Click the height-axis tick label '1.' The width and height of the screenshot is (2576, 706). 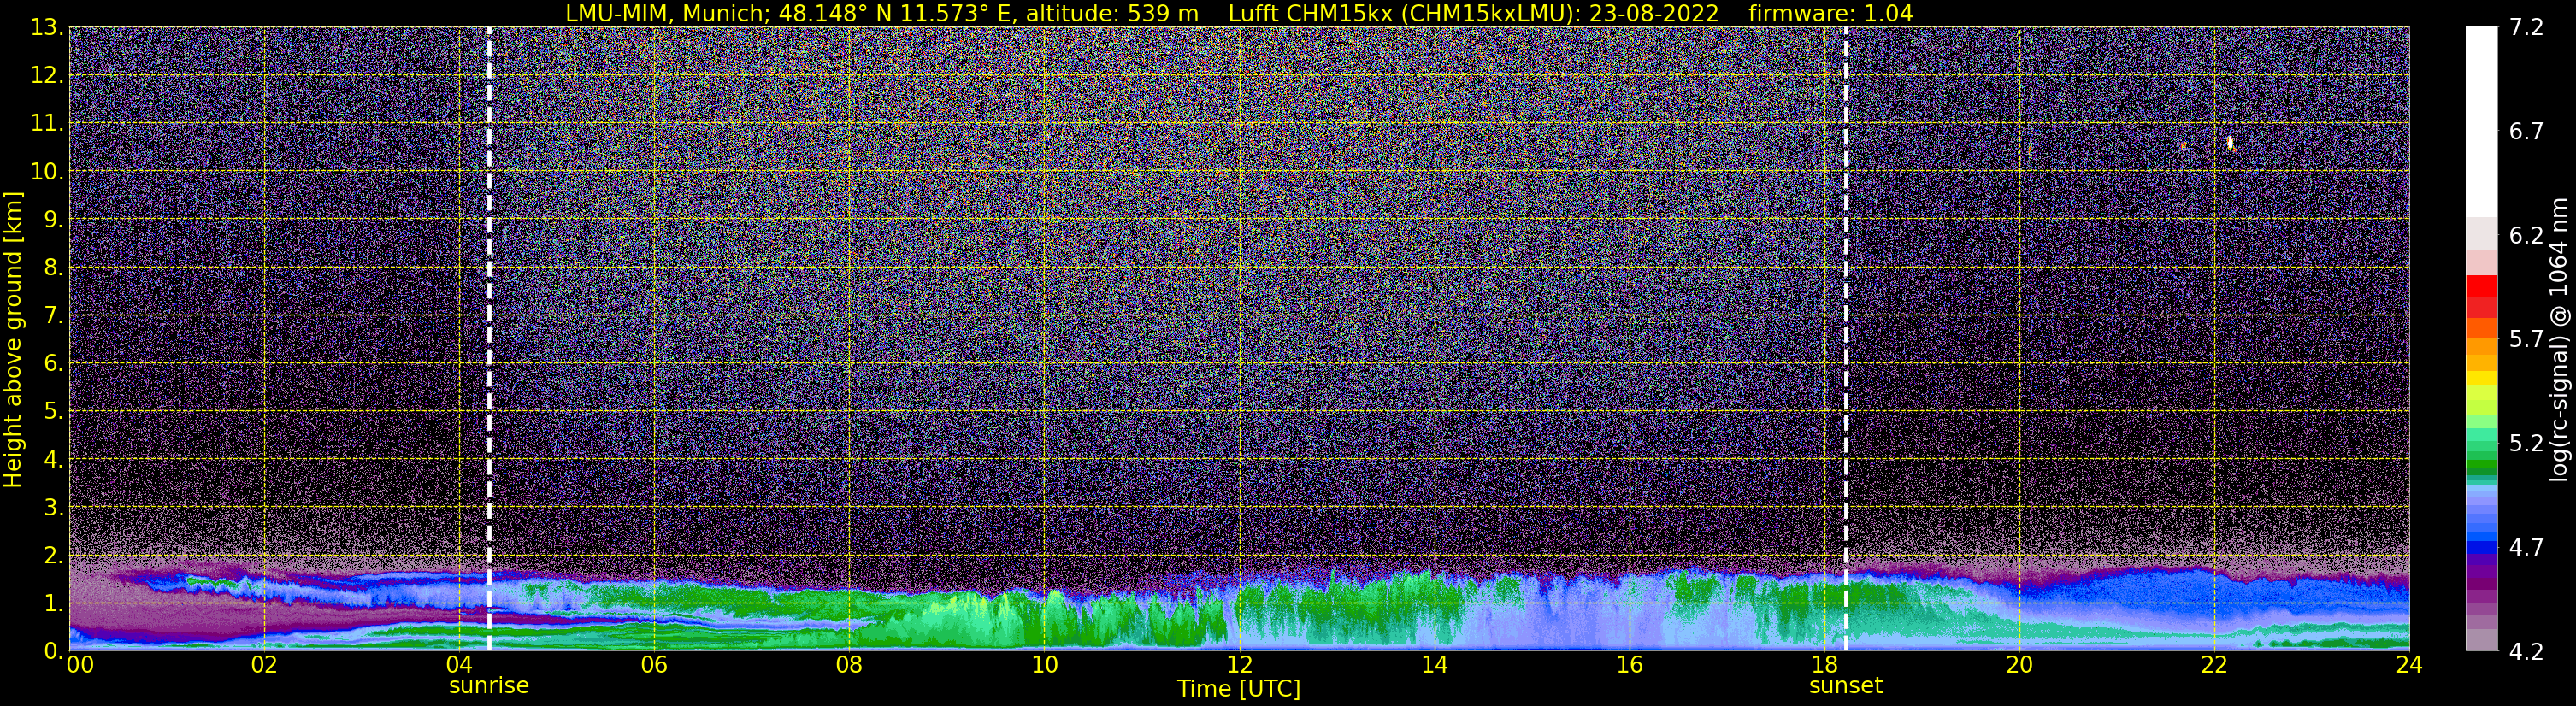(53, 603)
